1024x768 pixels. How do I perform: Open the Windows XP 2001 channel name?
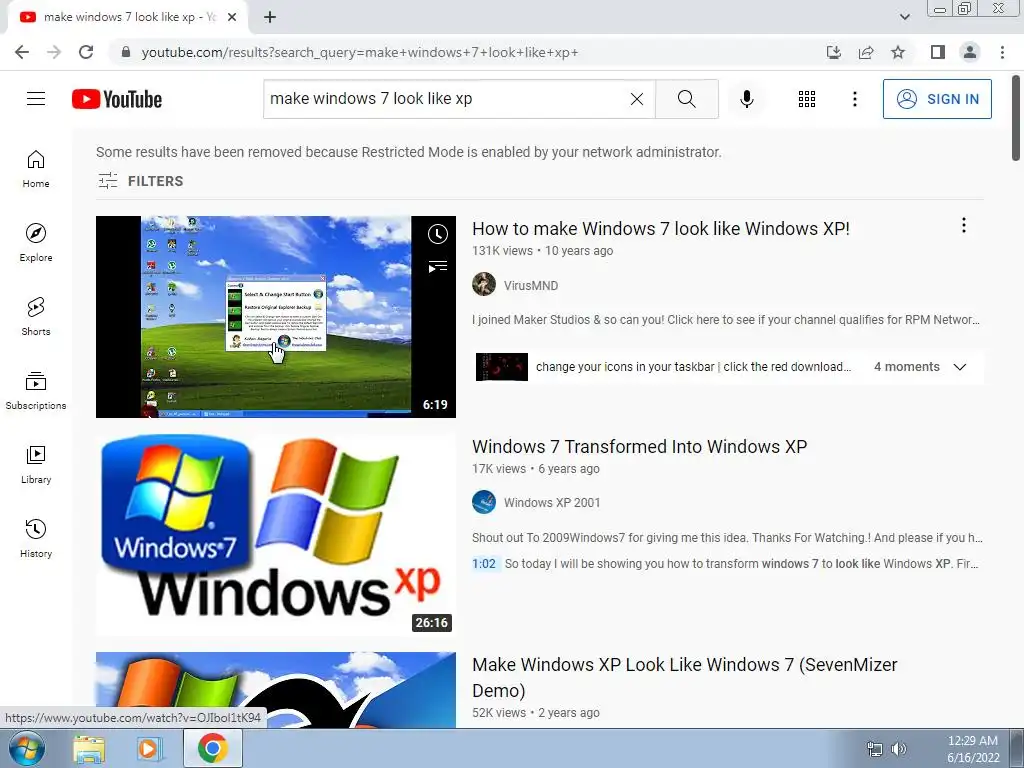point(552,503)
